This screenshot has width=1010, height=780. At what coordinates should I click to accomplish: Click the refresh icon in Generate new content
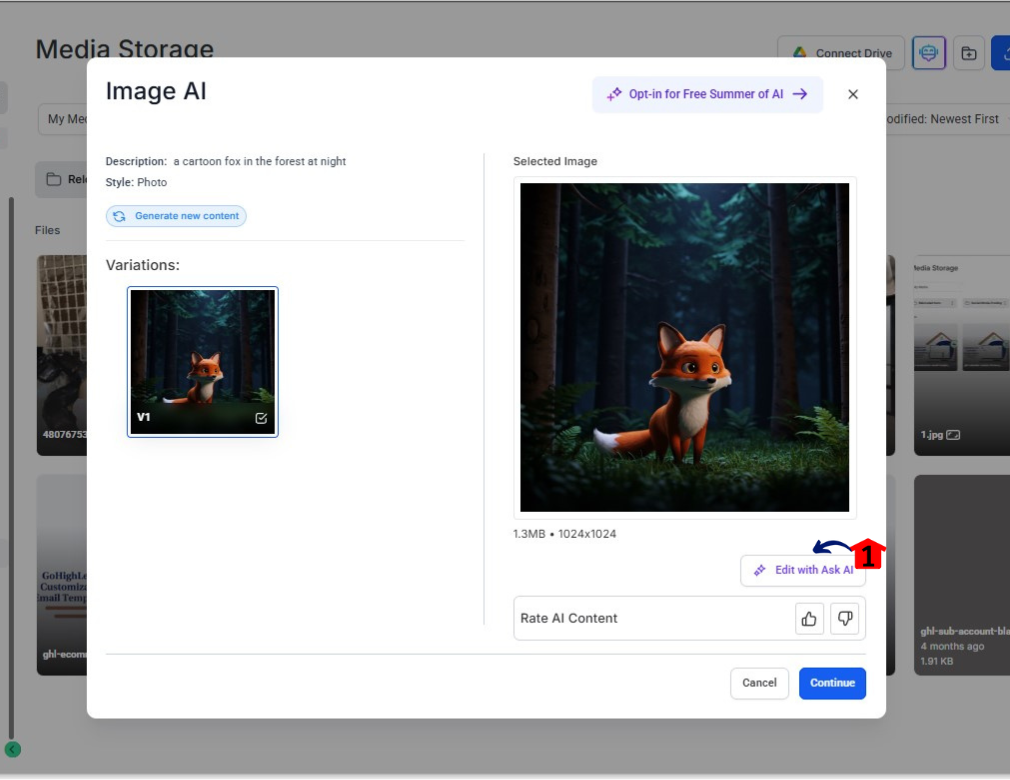click(x=120, y=216)
